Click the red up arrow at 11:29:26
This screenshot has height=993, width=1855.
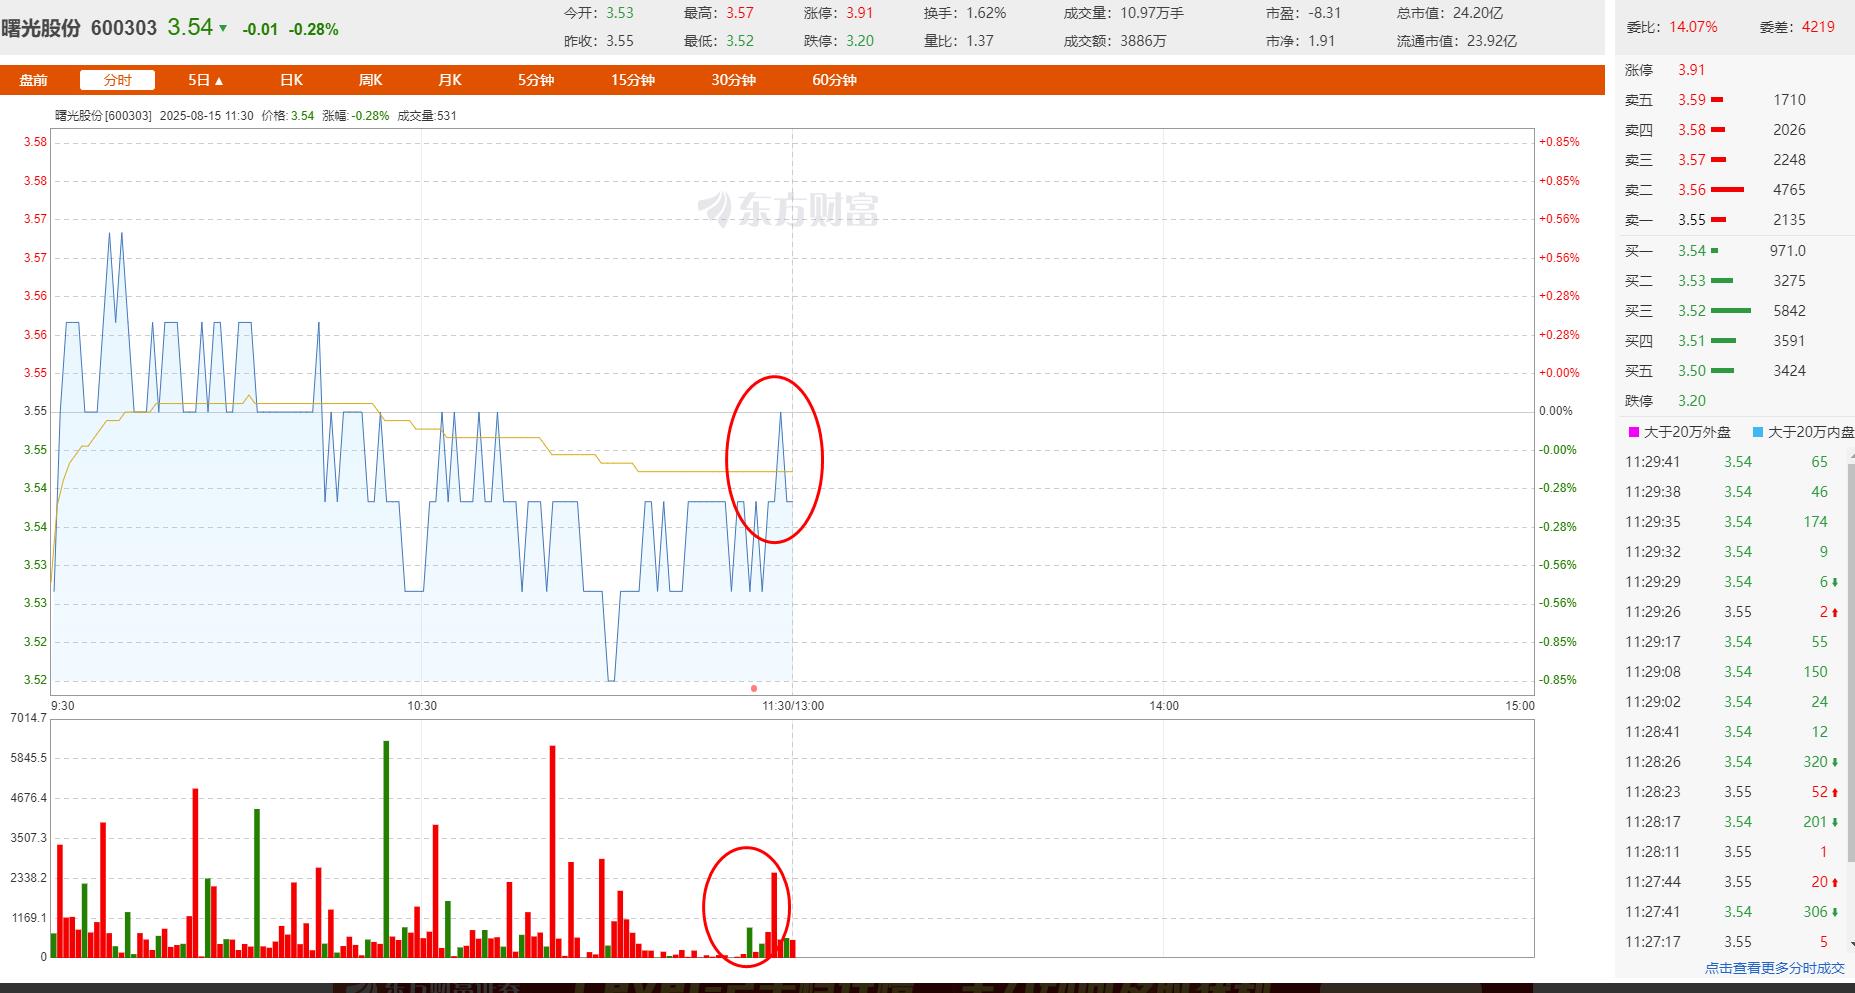point(1835,613)
